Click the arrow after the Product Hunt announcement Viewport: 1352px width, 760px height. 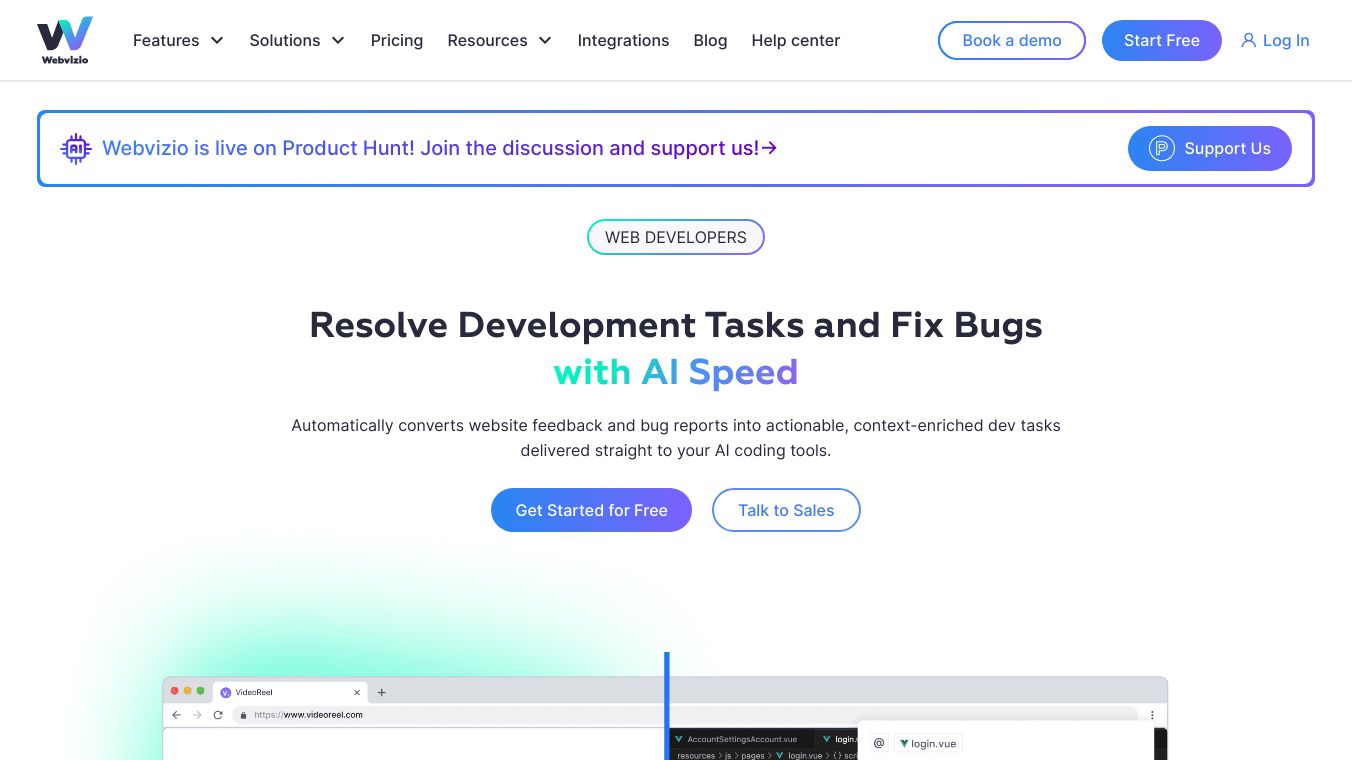tap(769, 148)
